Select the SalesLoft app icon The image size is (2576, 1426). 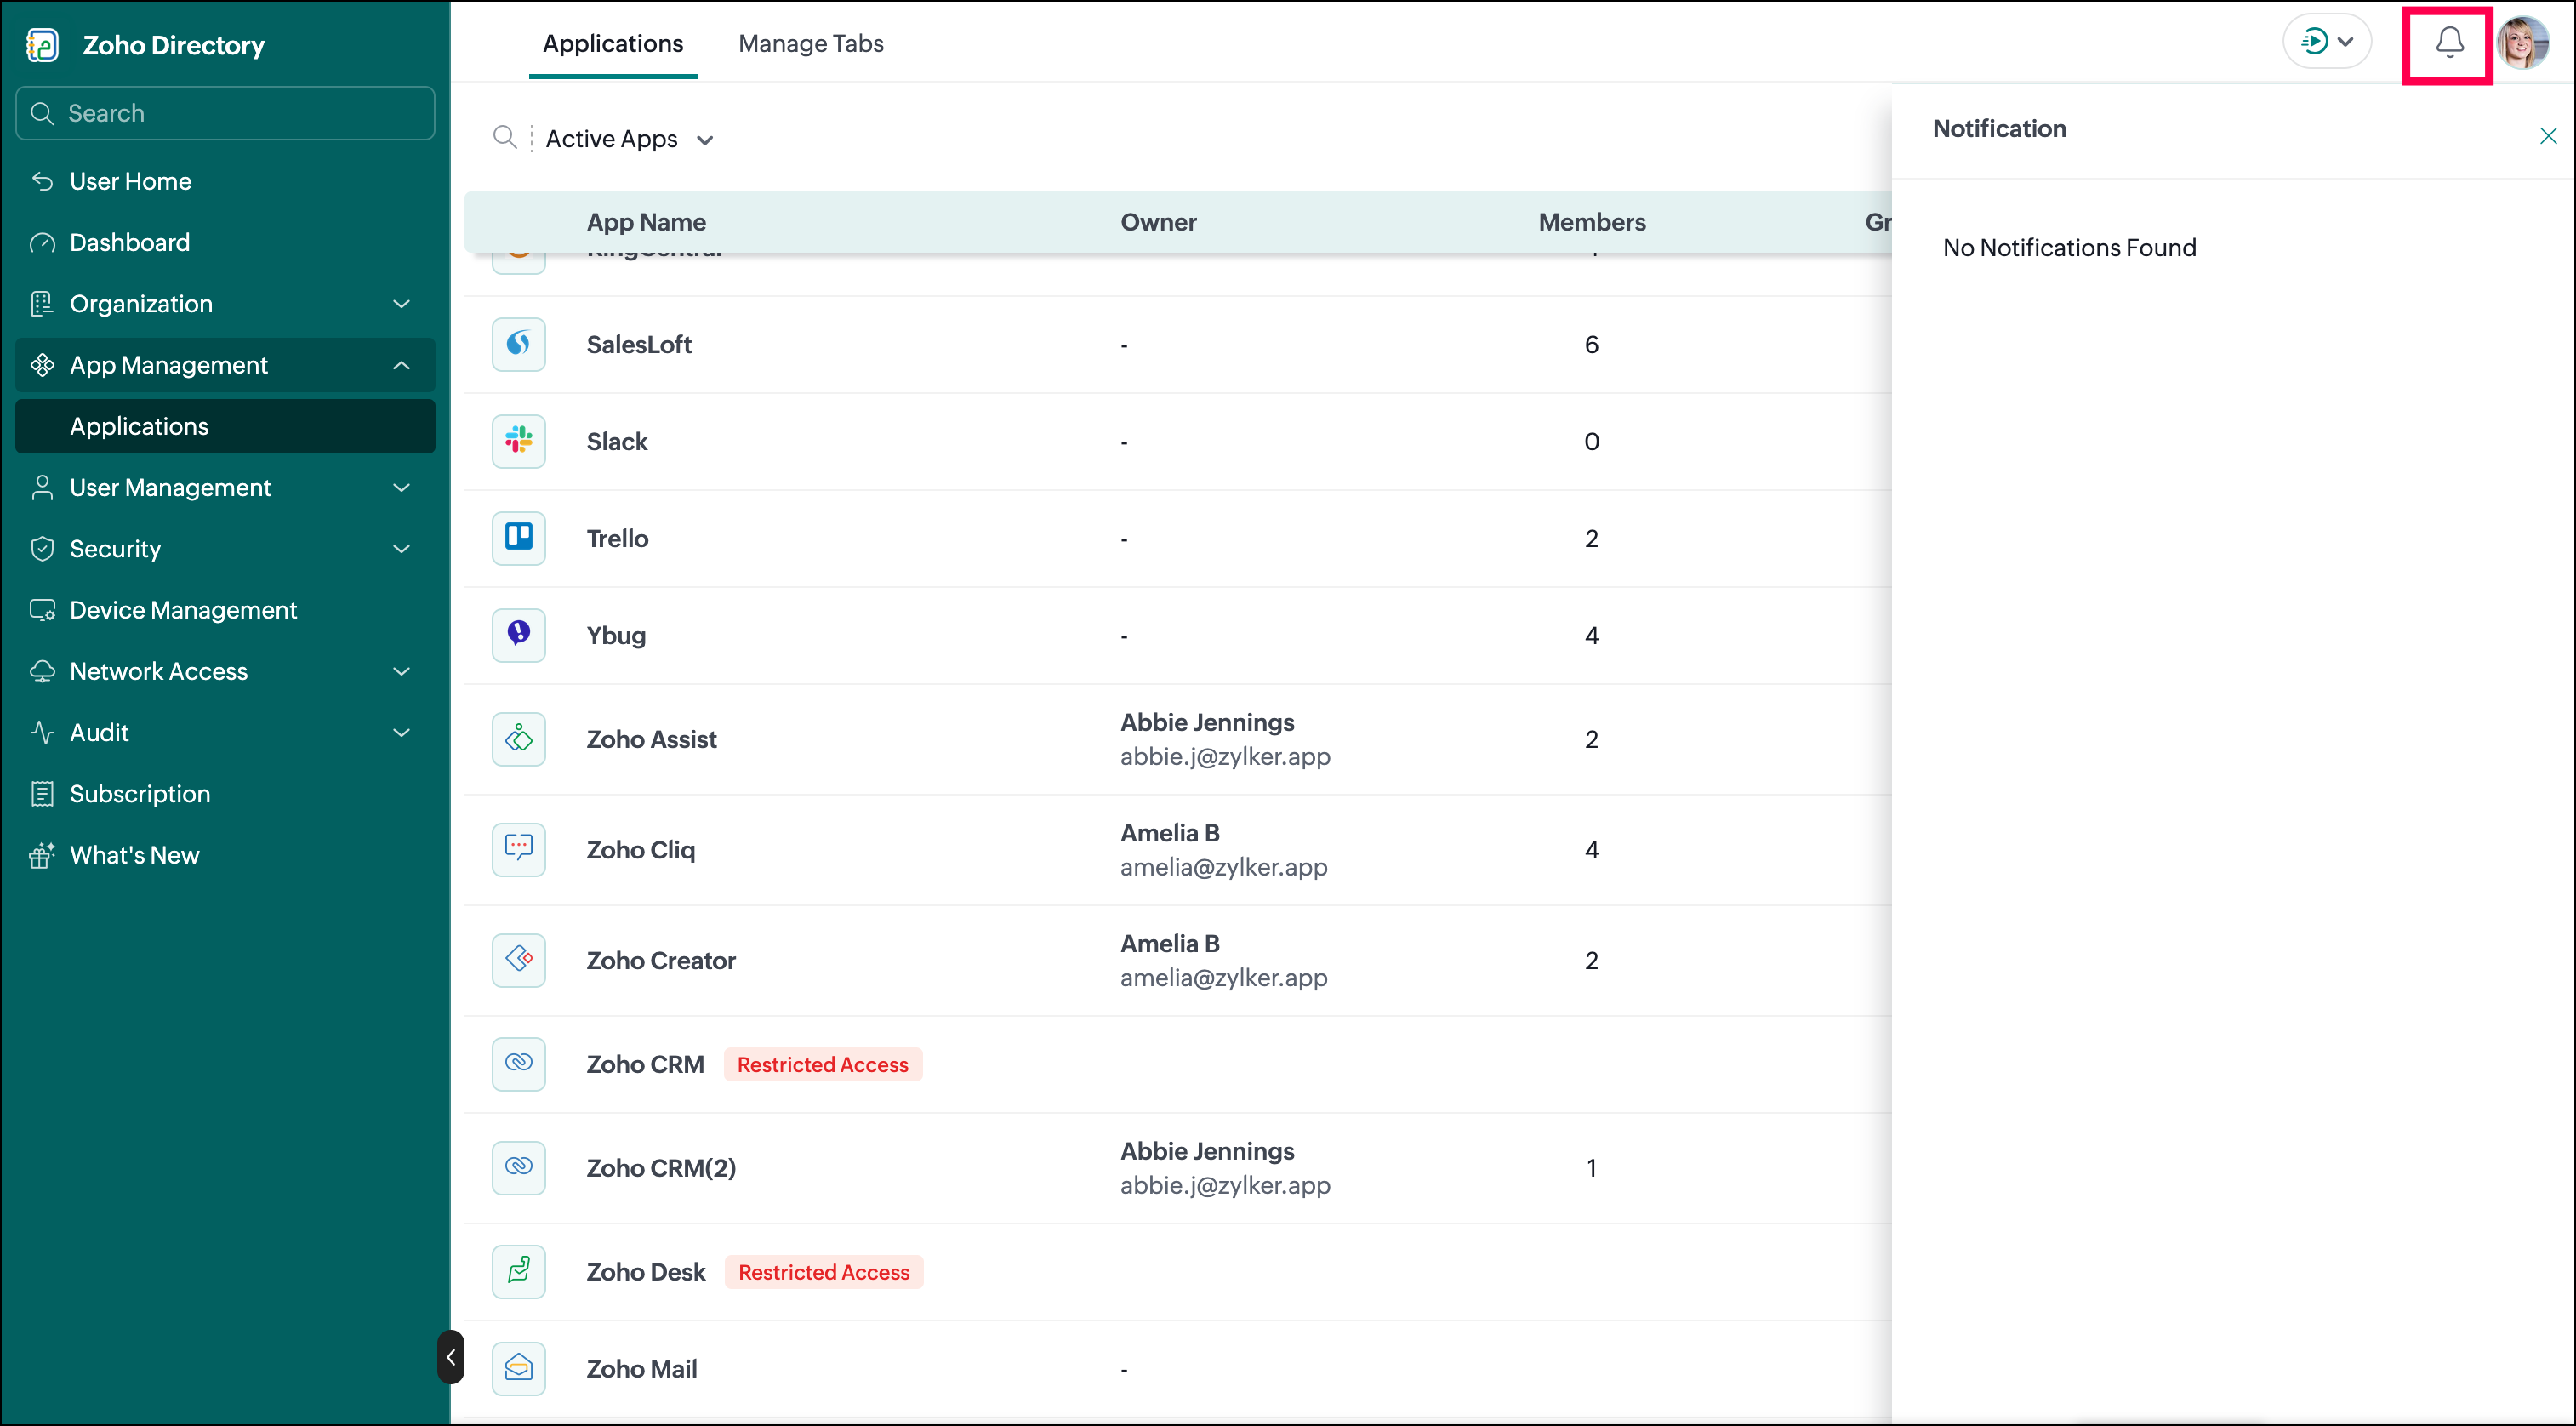(518, 344)
